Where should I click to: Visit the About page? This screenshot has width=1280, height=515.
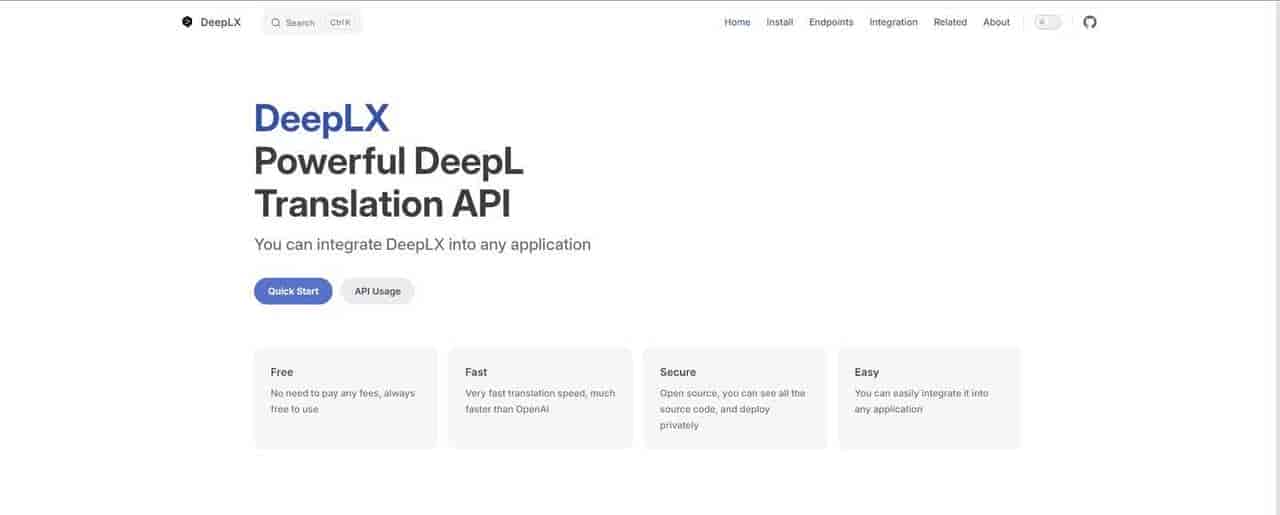point(996,22)
